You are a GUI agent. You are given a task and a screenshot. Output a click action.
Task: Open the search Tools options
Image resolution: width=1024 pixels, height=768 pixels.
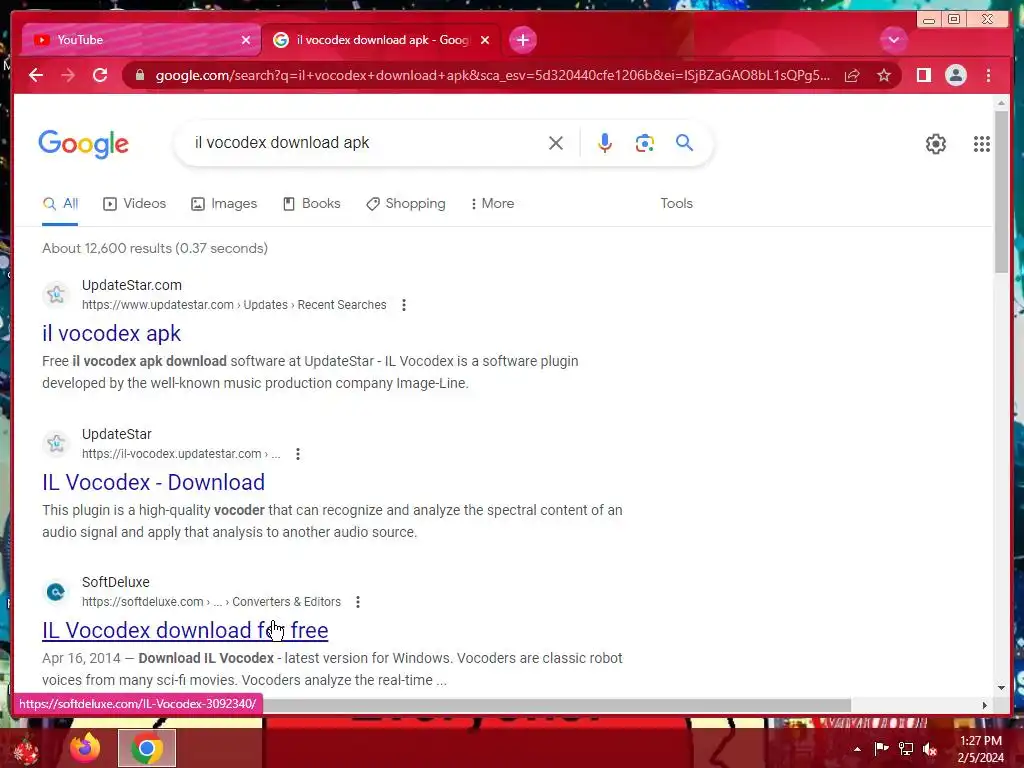pyautogui.click(x=677, y=204)
